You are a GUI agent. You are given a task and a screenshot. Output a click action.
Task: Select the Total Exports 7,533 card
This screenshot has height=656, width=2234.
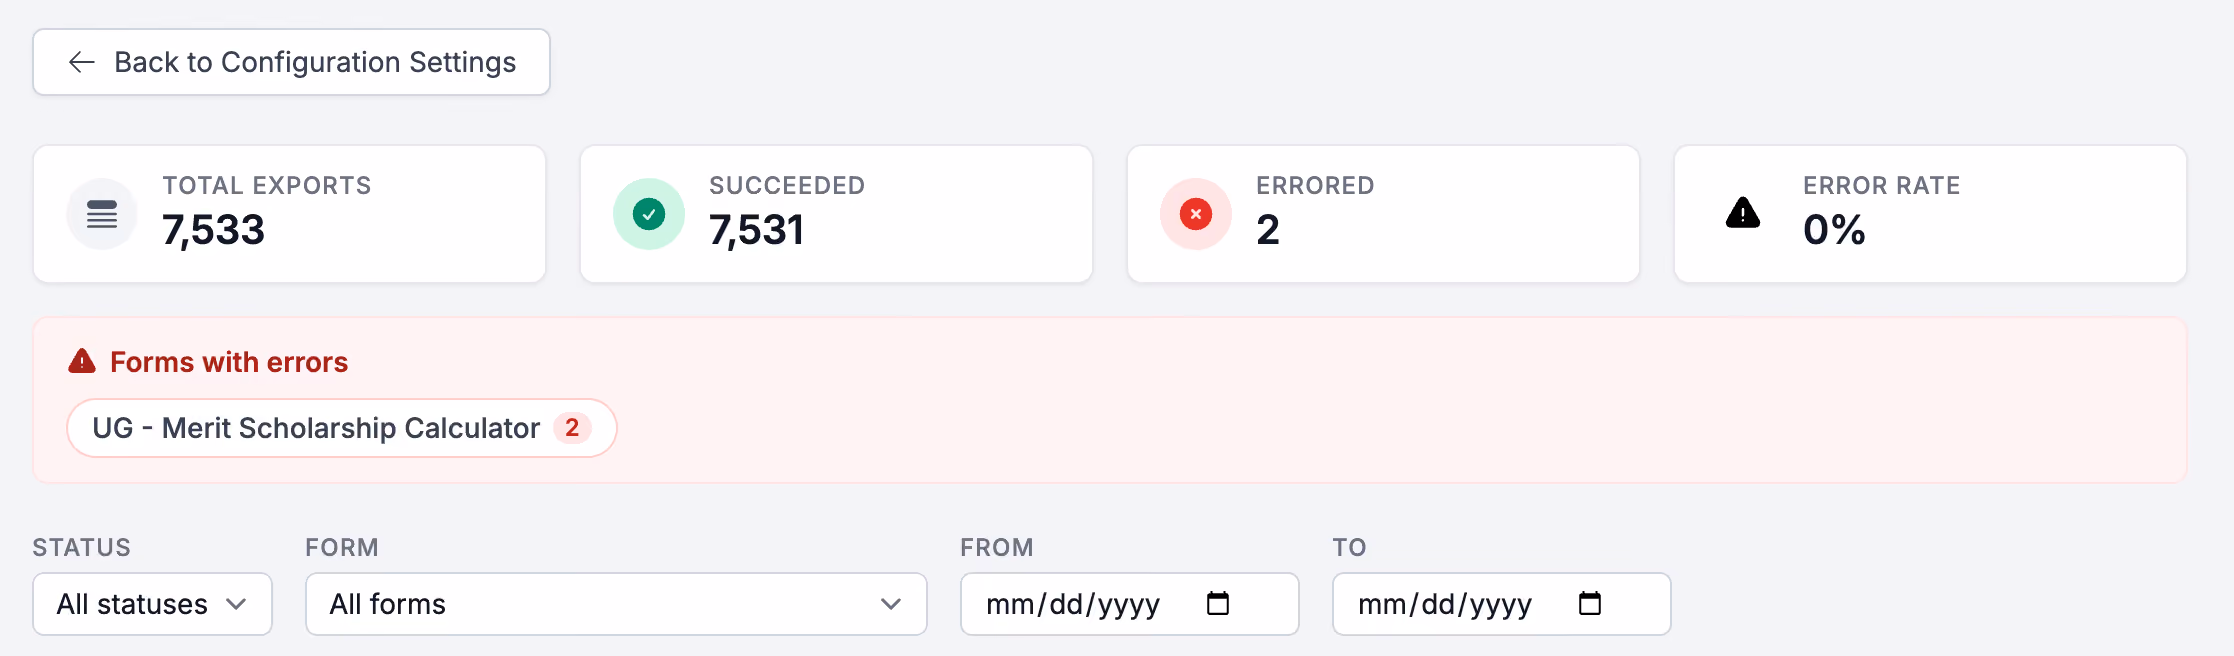click(290, 214)
